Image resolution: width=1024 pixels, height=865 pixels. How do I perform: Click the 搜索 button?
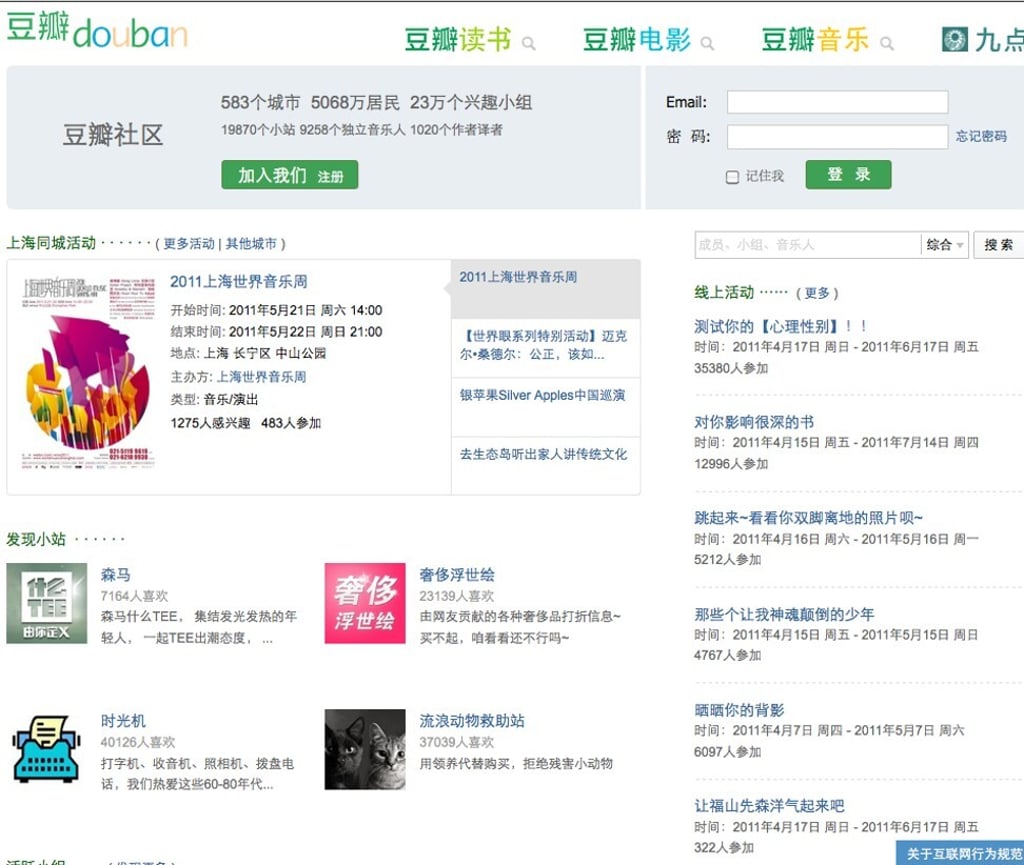pos(999,245)
